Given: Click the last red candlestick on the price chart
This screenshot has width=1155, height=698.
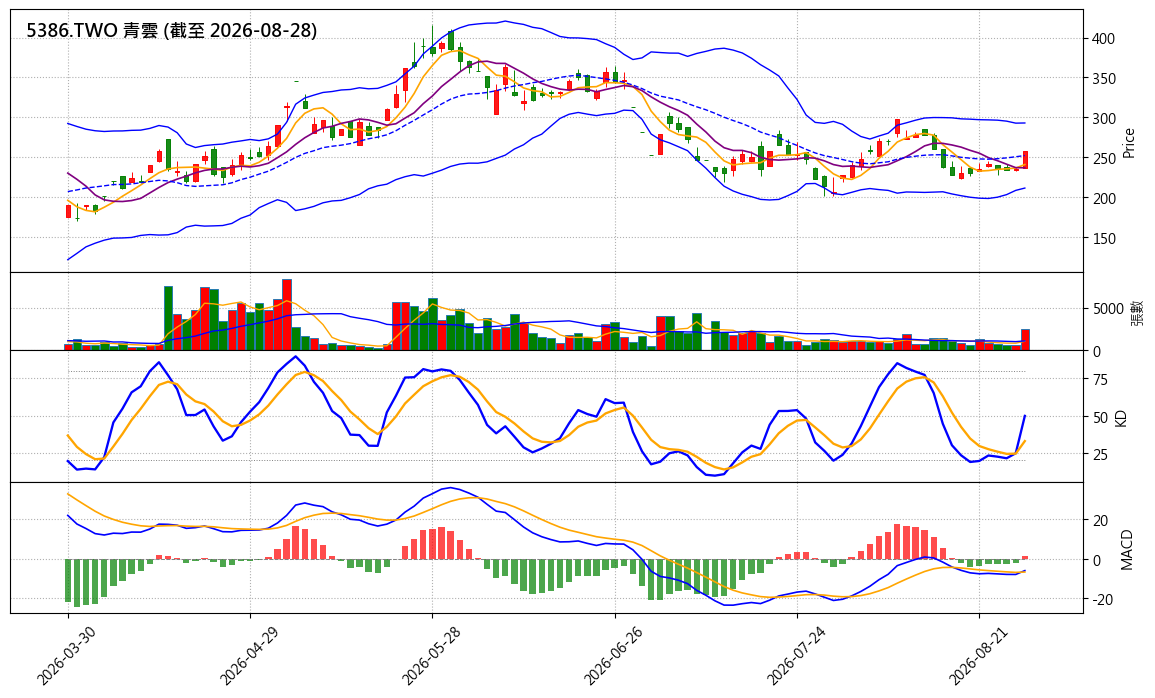Looking at the screenshot, I should point(1025,160).
